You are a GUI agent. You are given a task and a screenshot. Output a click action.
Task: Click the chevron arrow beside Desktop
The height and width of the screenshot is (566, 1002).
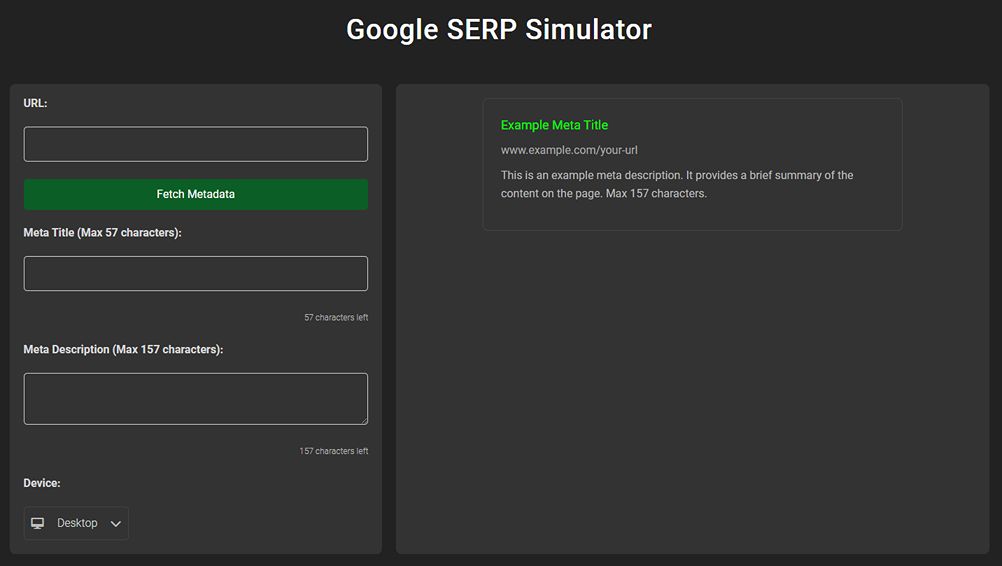(x=116, y=524)
